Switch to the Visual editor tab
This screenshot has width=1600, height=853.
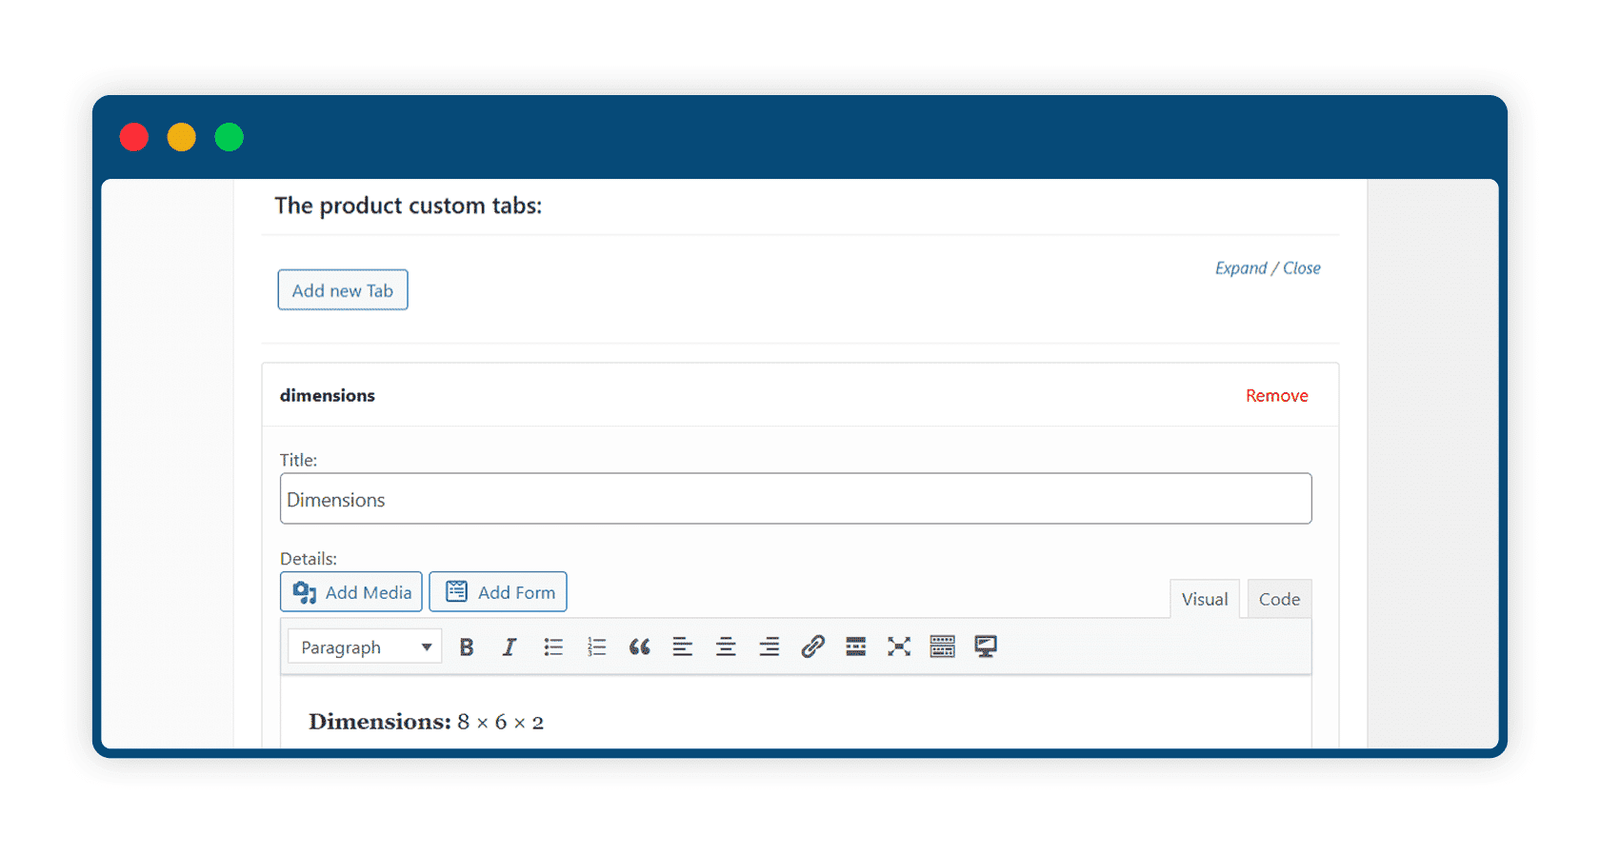point(1204,599)
